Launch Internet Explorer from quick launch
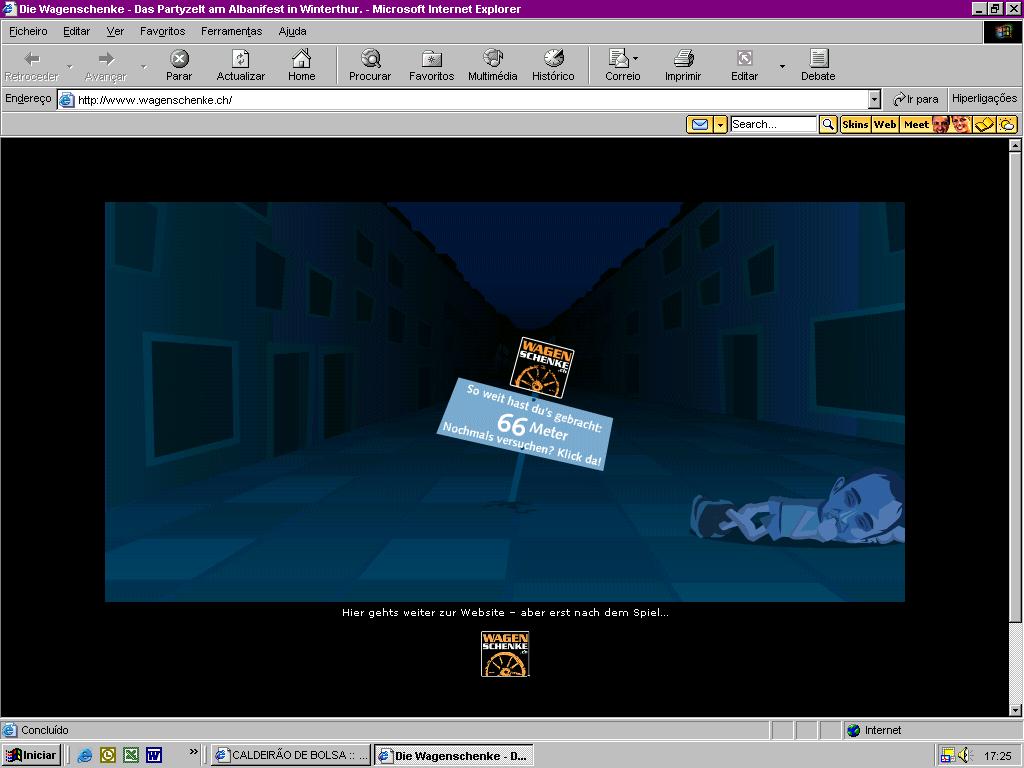Image resolution: width=1024 pixels, height=768 pixels. pyautogui.click(x=85, y=756)
